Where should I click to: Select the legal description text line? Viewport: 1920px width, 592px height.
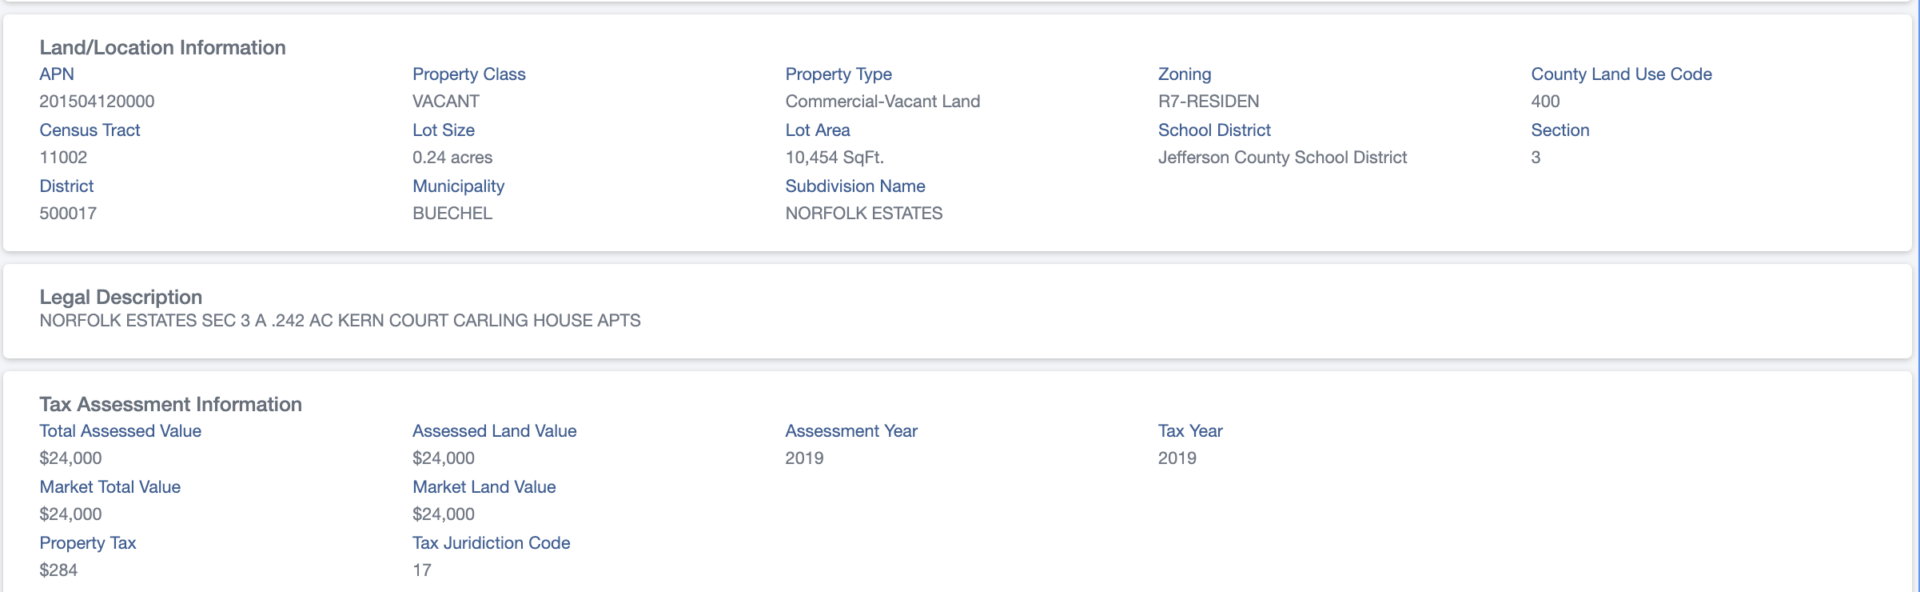(x=340, y=320)
